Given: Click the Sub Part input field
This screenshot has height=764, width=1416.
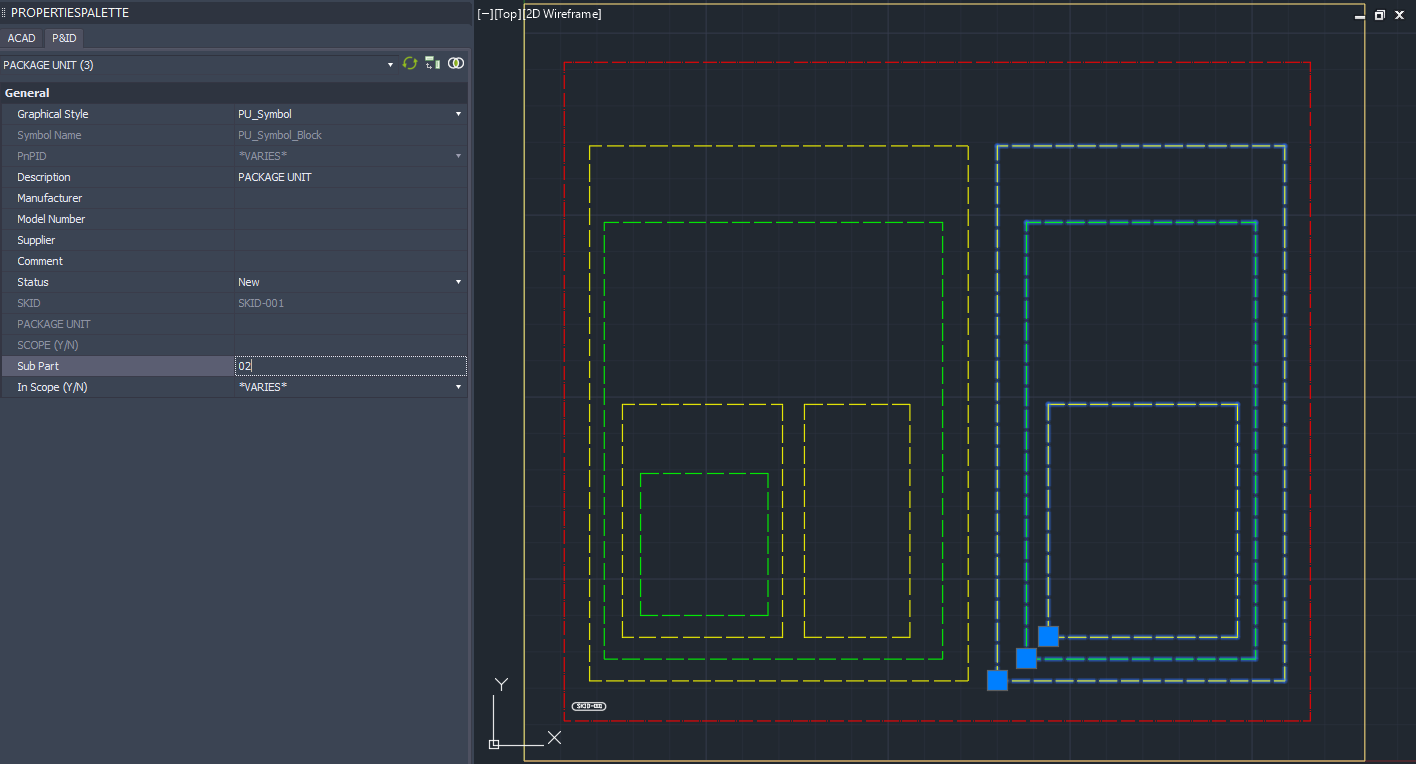Looking at the screenshot, I should point(351,366).
